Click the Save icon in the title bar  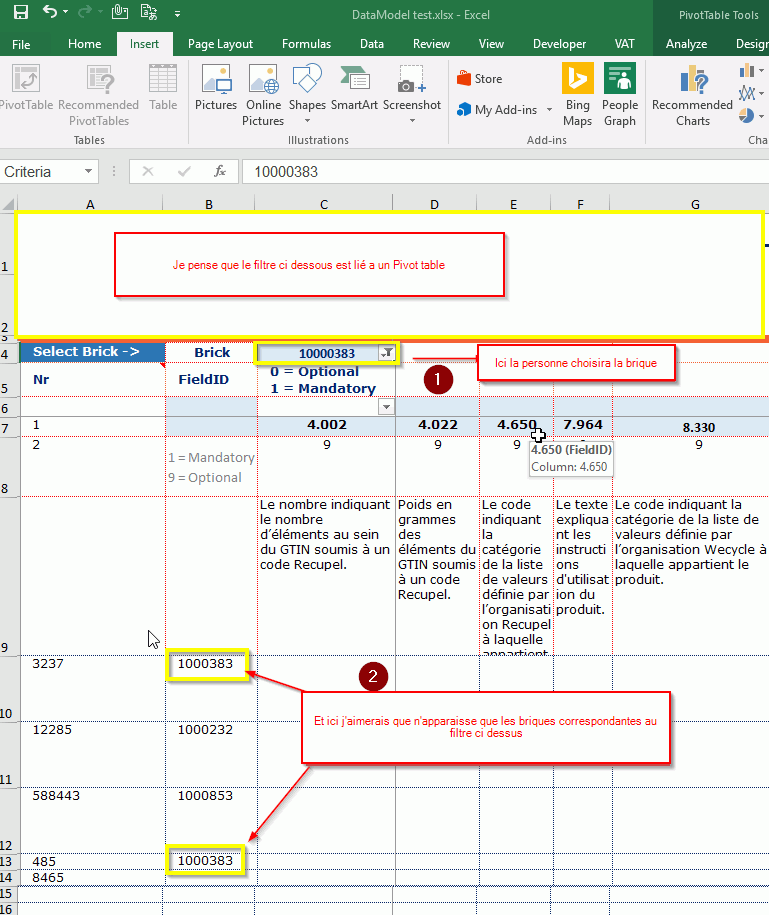tap(20, 14)
